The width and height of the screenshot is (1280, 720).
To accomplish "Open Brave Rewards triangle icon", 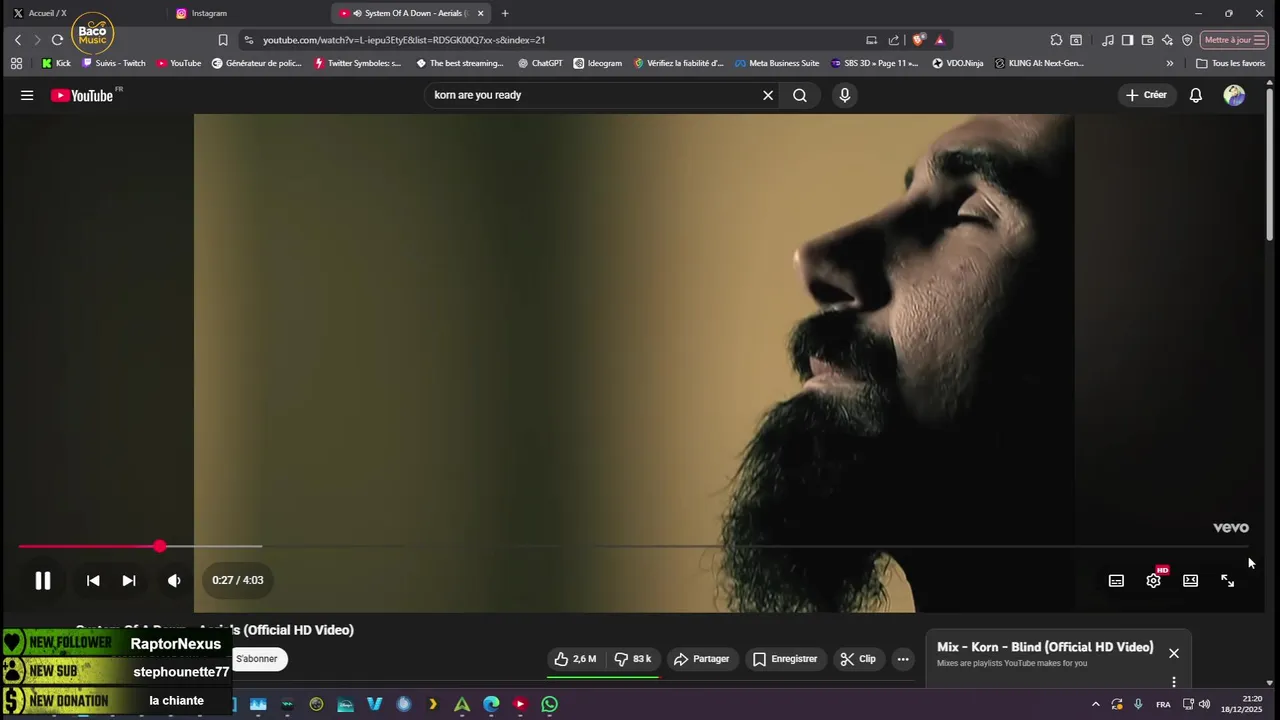I will 940,40.
